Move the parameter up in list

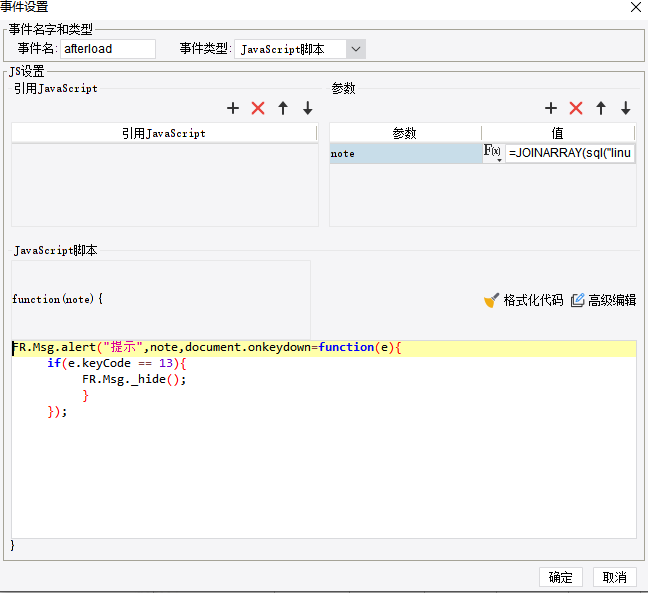pos(601,108)
